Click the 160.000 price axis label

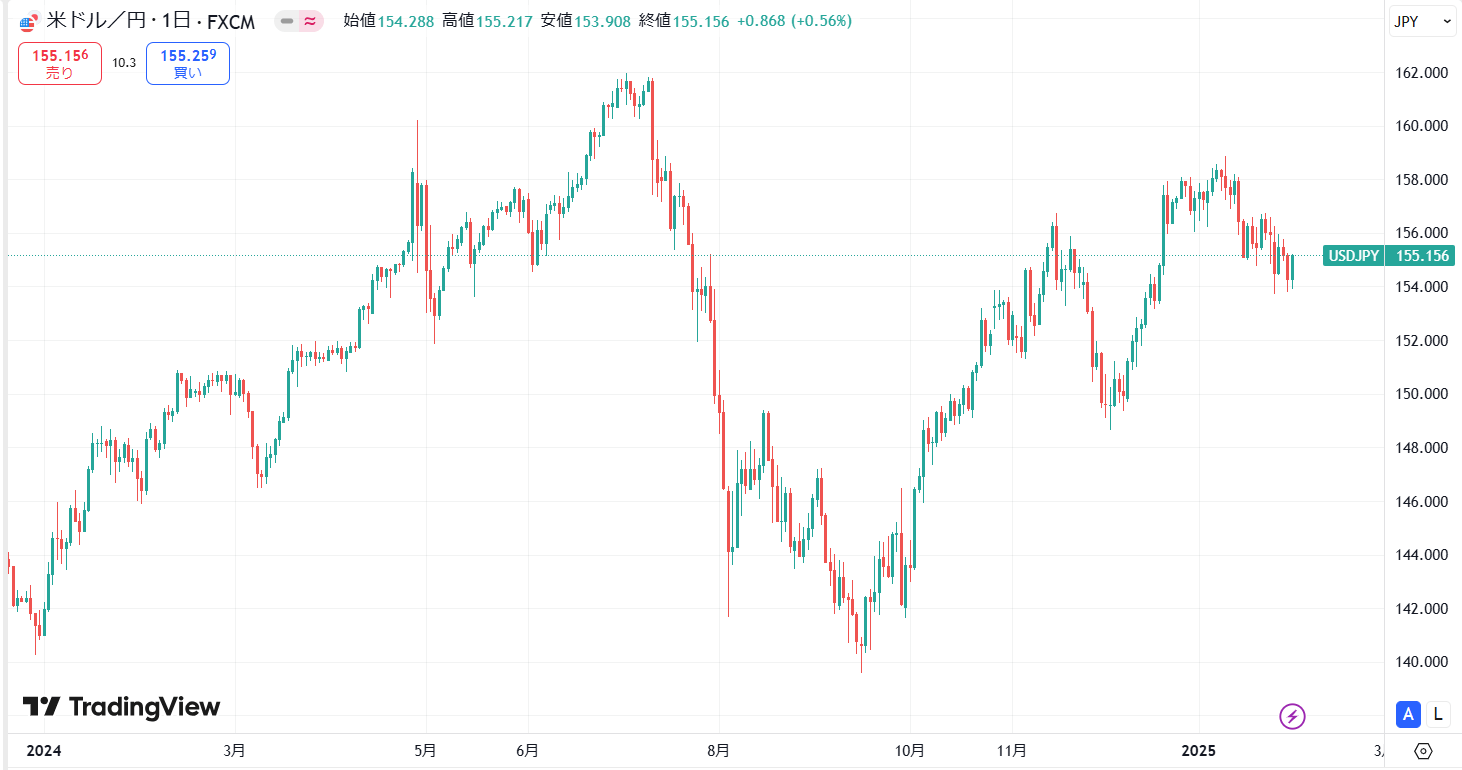coord(1423,126)
